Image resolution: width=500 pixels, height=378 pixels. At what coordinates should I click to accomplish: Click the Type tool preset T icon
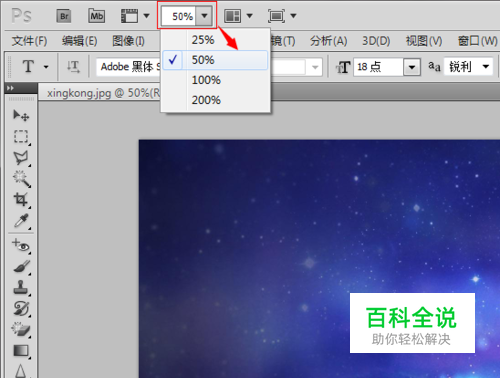tap(28, 67)
